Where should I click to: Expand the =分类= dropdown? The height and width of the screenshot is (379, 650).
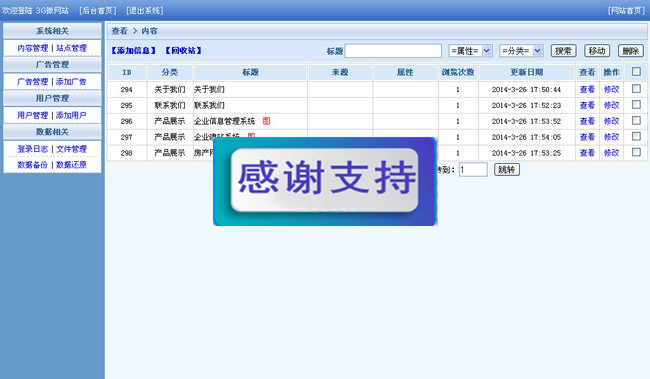pyautogui.click(x=521, y=51)
